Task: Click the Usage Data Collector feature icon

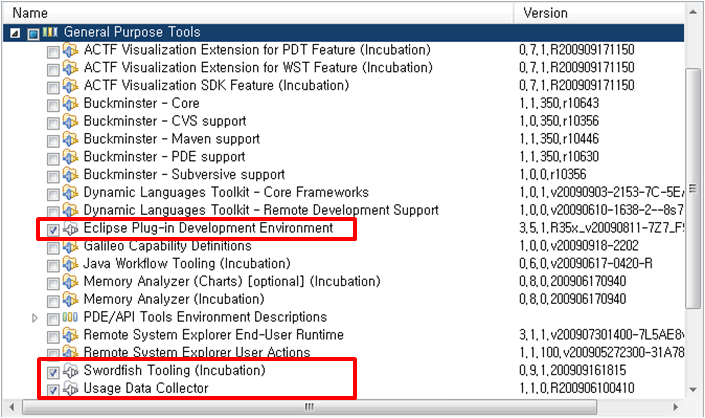Action: (70, 389)
